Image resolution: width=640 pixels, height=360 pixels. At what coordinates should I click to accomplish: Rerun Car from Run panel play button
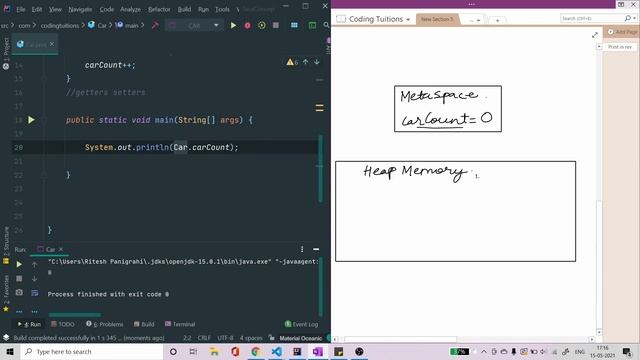click(19, 264)
